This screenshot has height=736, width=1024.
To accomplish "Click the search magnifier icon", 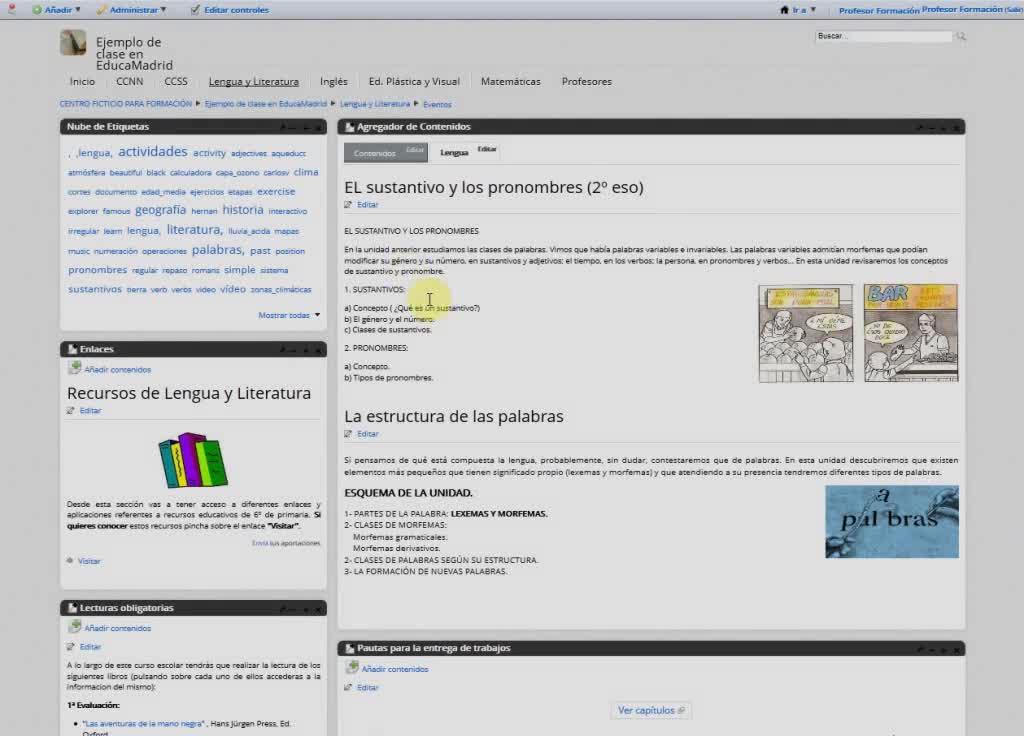I will point(961,36).
